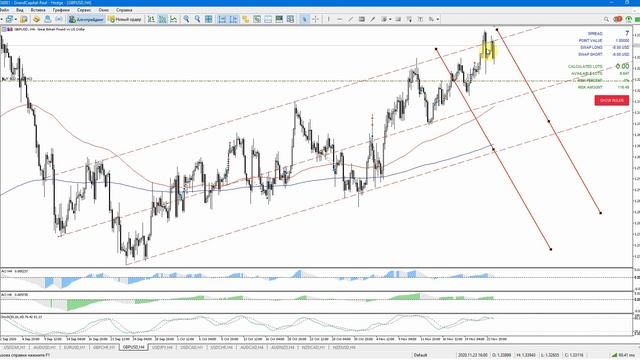Open the Profiles toolbar icon
Viewport: 640px width, 360px height.
24,19
